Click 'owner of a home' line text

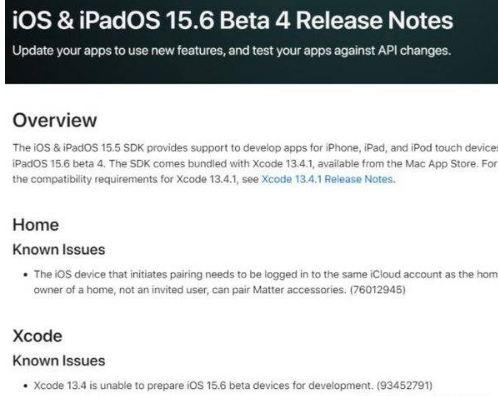(x=220, y=289)
